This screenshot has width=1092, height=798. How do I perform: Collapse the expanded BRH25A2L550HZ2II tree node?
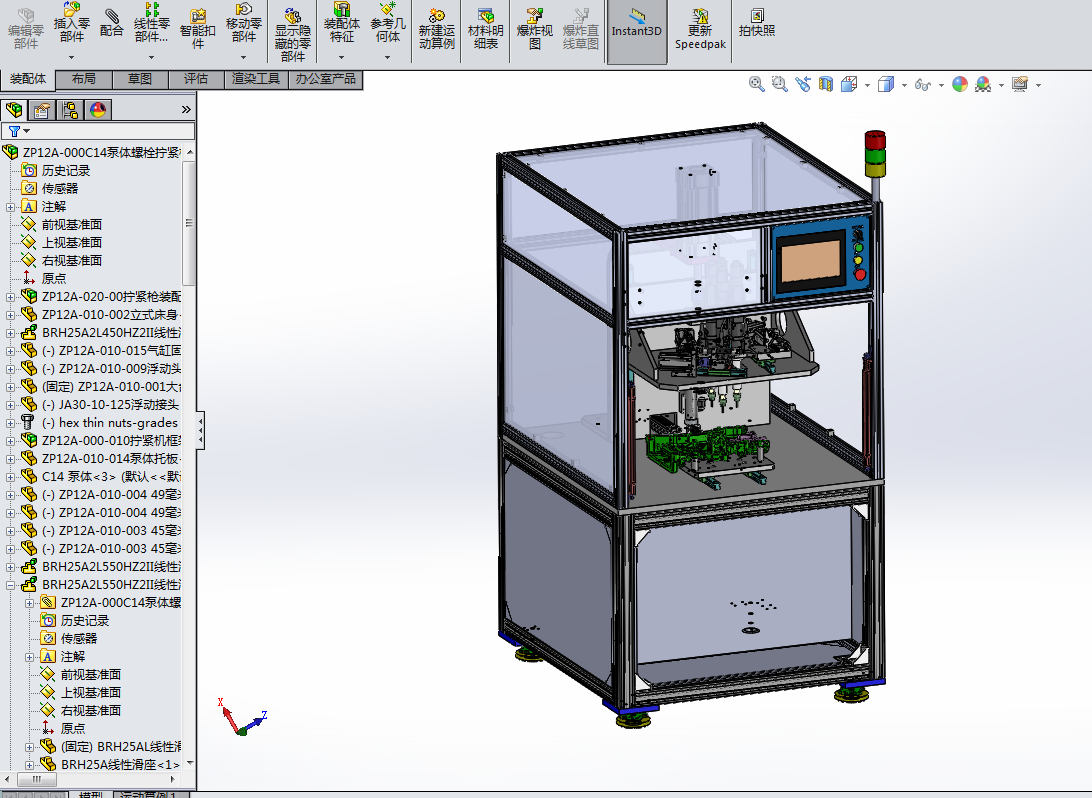coord(11,585)
